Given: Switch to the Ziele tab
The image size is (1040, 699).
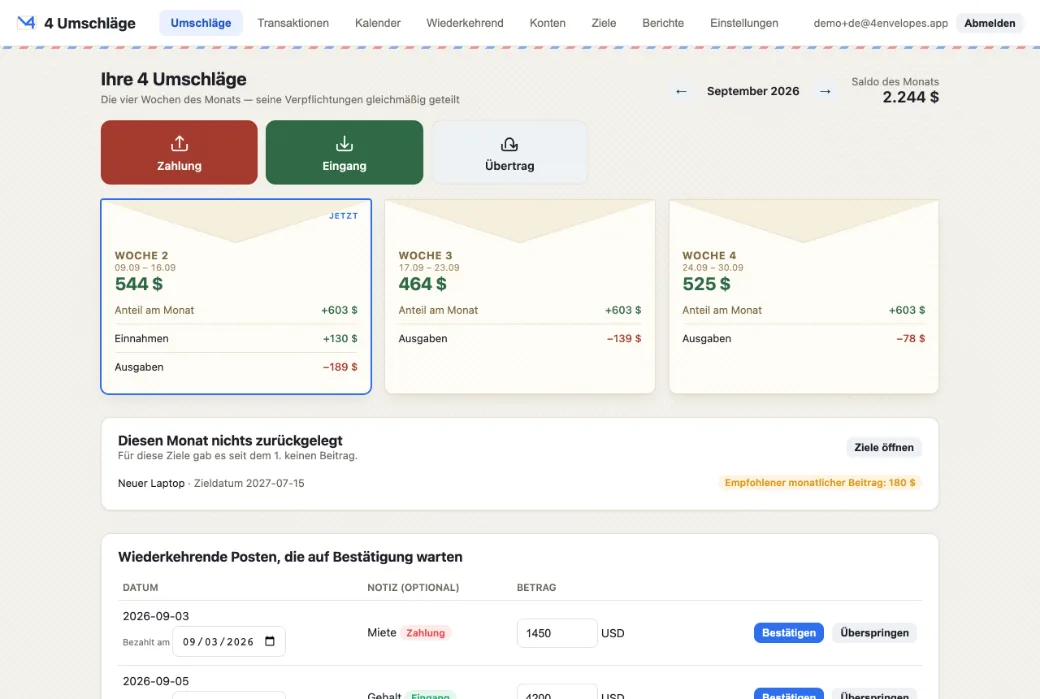Looking at the screenshot, I should [x=604, y=23].
